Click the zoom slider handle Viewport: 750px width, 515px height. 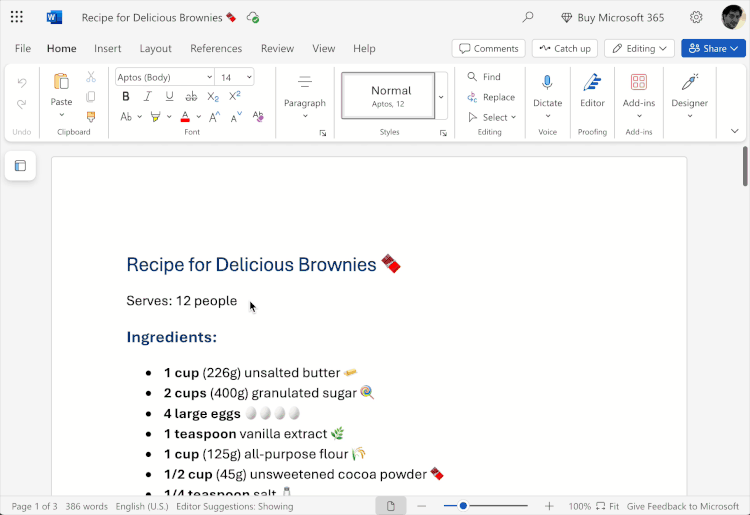(463, 505)
